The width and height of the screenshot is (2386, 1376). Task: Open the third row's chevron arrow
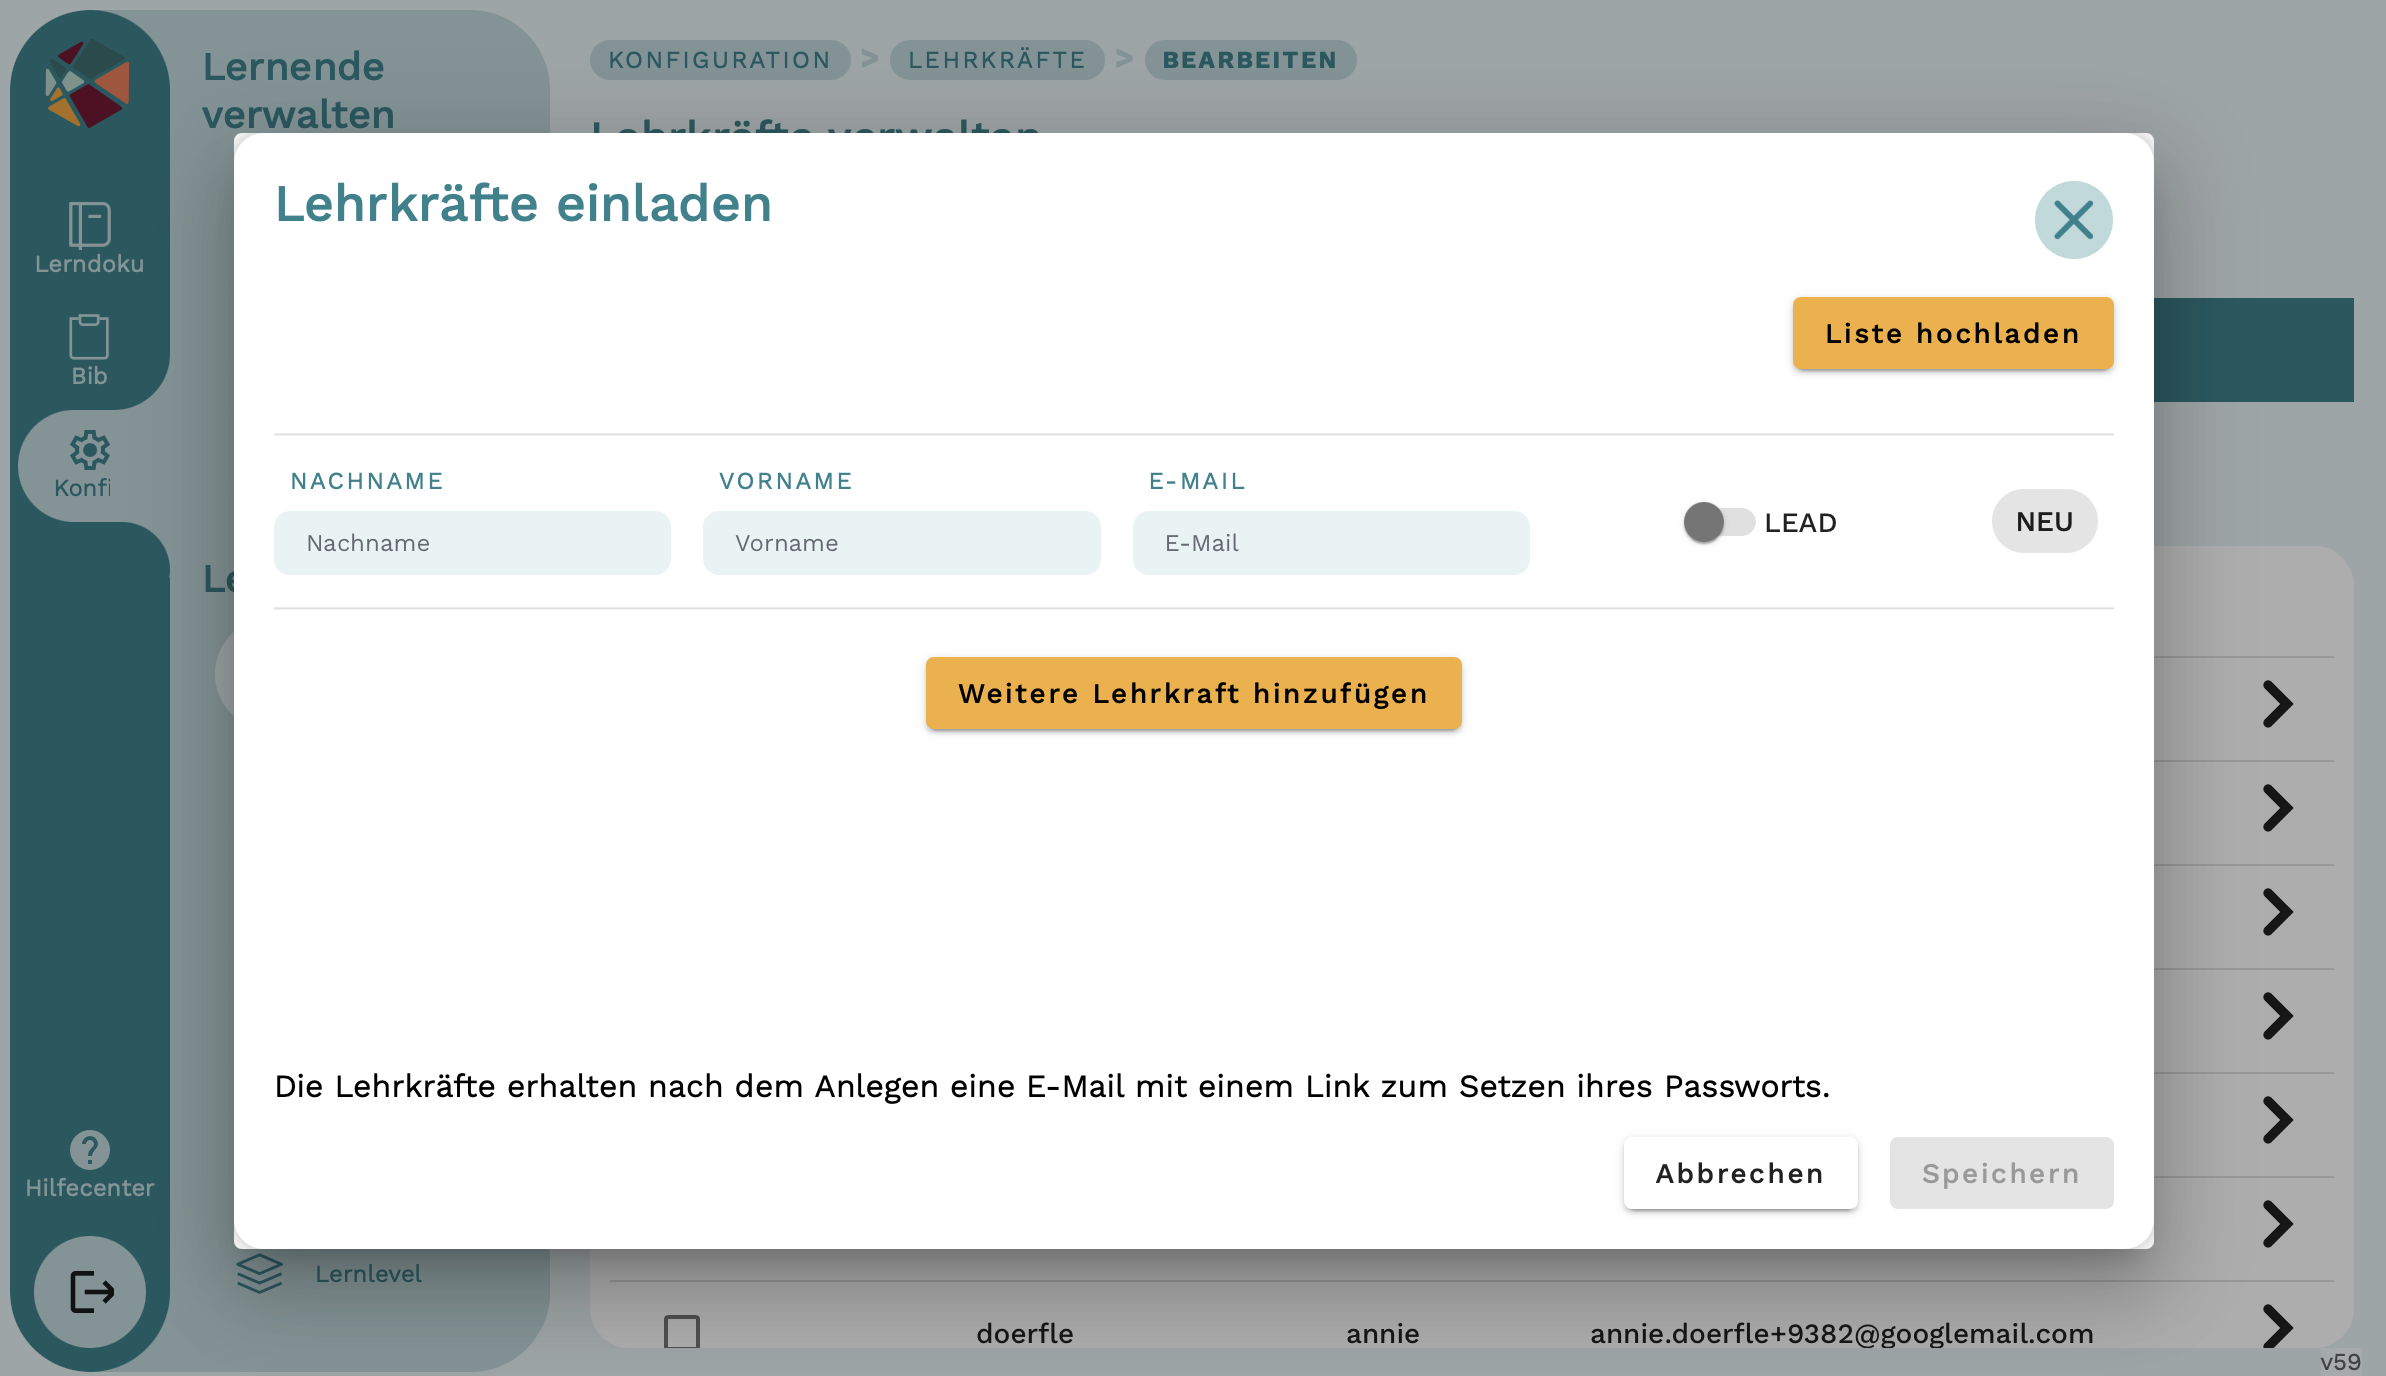coord(2277,912)
